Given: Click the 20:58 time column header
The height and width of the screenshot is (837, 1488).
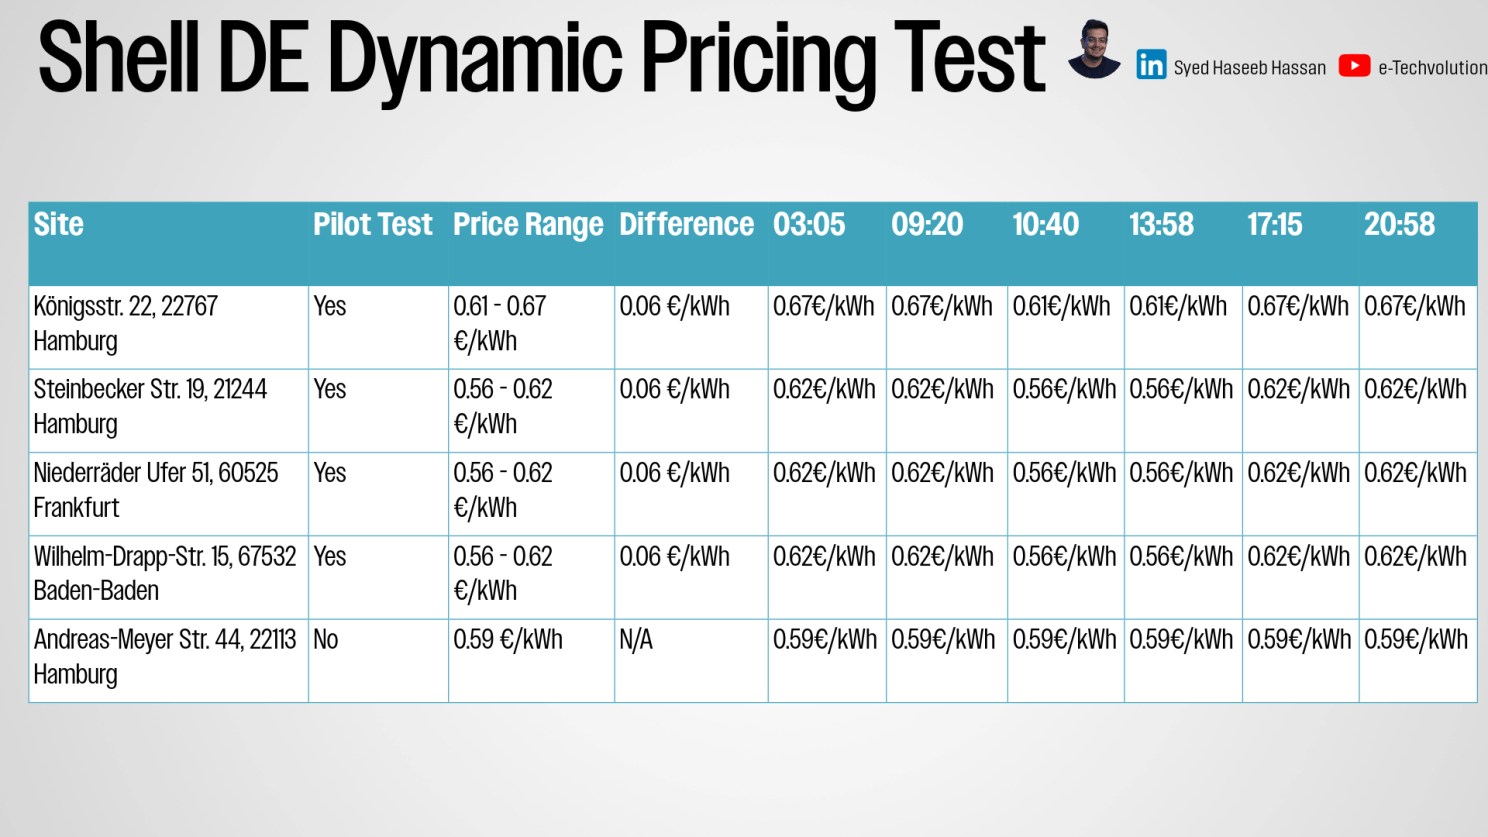Looking at the screenshot, I should [x=1399, y=225].
